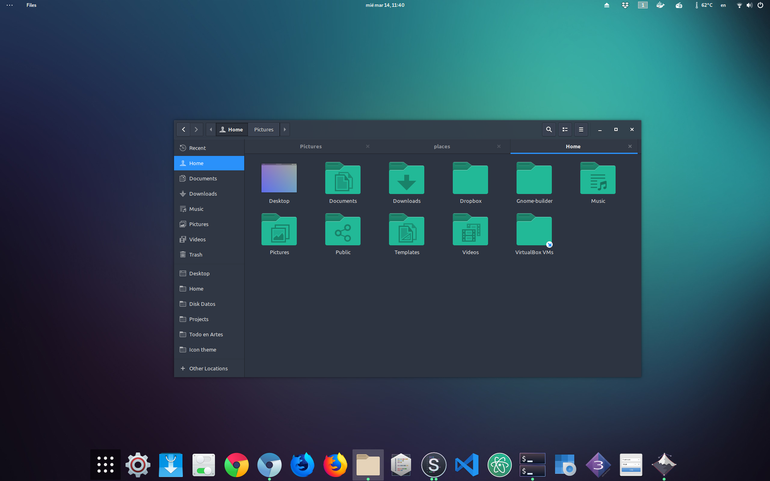
Task: Switch to the places tab
Action: (441, 146)
